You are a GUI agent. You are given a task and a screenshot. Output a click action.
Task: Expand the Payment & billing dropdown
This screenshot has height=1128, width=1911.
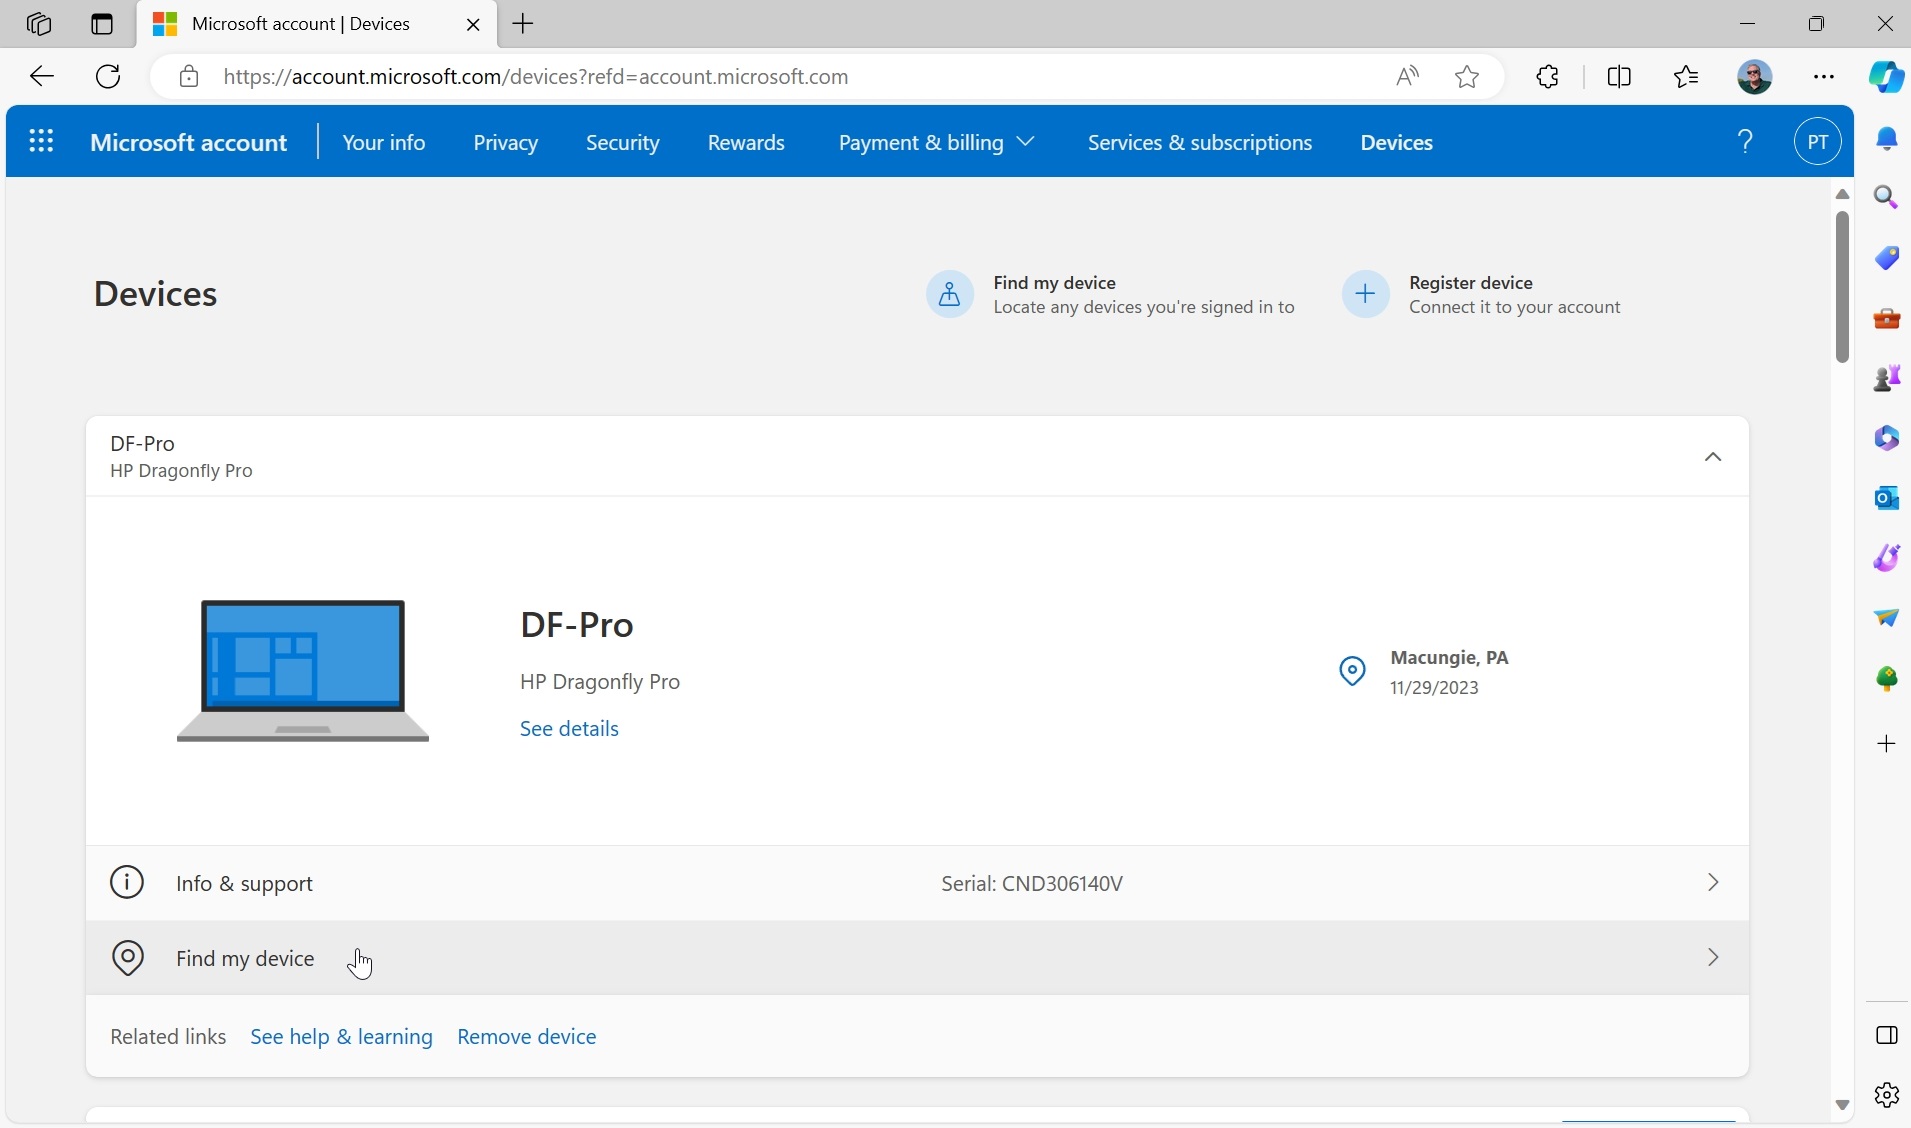[935, 142]
